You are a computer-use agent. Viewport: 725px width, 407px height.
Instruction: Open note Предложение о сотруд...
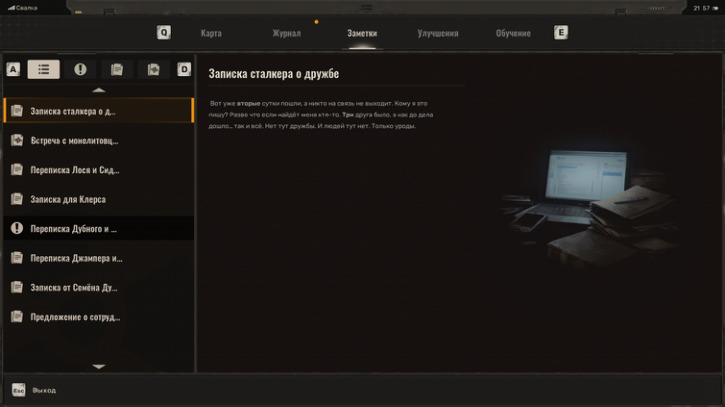[x=98, y=317]
